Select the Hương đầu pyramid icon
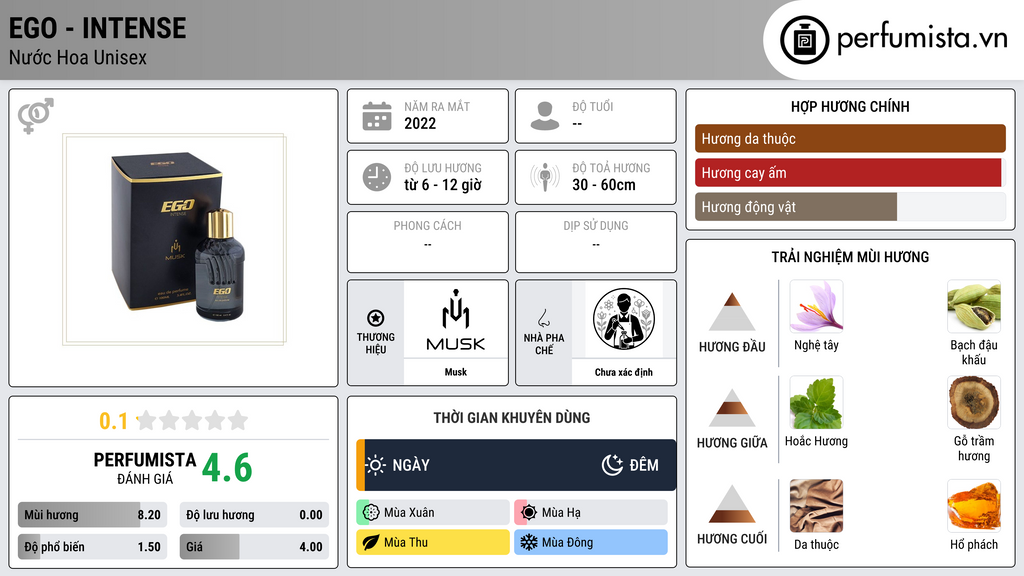The width and height of the screenshot is (1024, 576). click(x=732, y=312)
